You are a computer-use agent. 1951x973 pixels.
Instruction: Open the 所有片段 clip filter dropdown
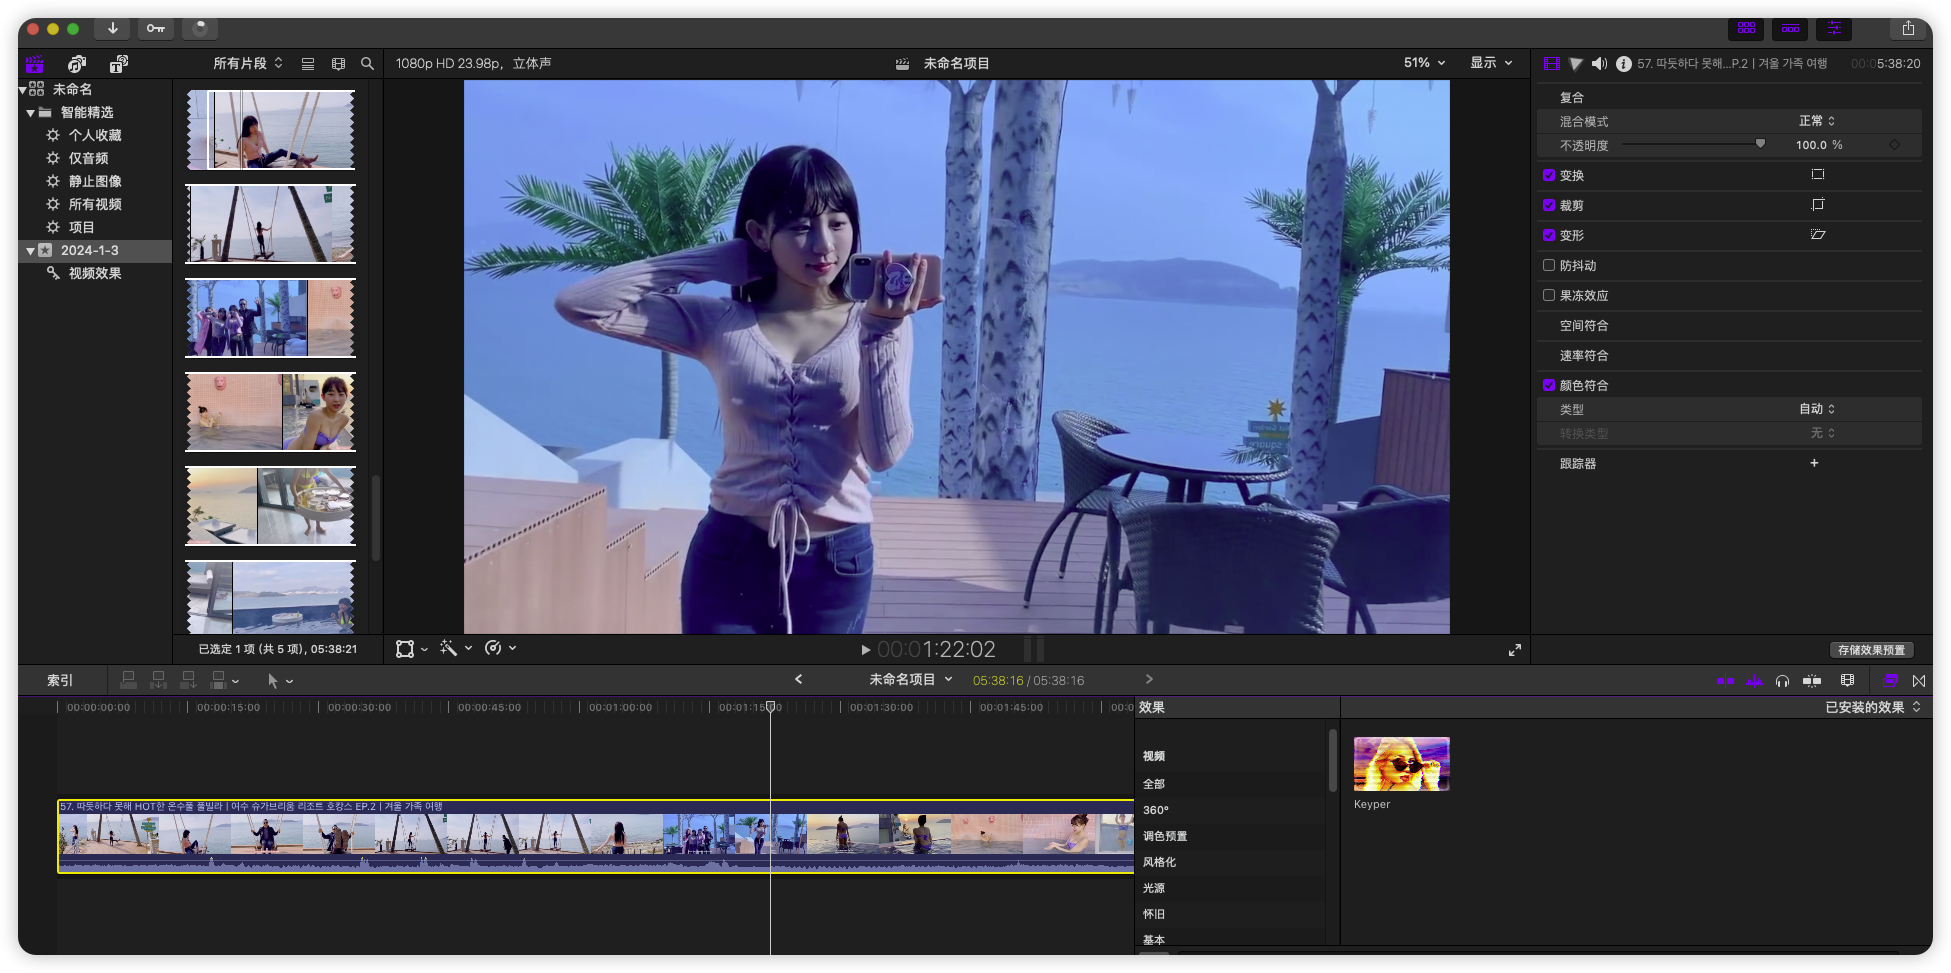click(x=248, y=64)
